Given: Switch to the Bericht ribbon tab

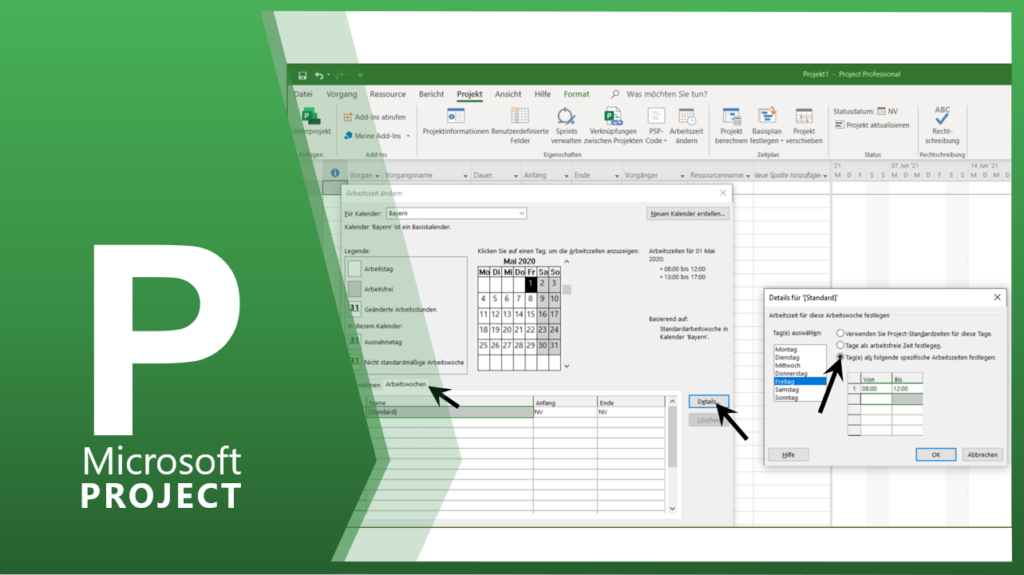Looking at the screenshot, I should pos(431,94).
